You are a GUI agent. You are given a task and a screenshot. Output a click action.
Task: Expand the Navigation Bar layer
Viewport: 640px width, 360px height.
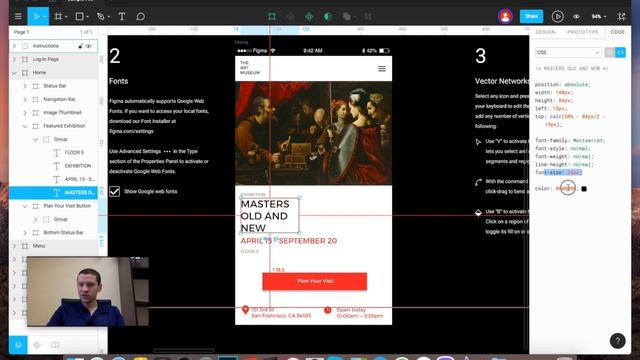coord(25,99)
